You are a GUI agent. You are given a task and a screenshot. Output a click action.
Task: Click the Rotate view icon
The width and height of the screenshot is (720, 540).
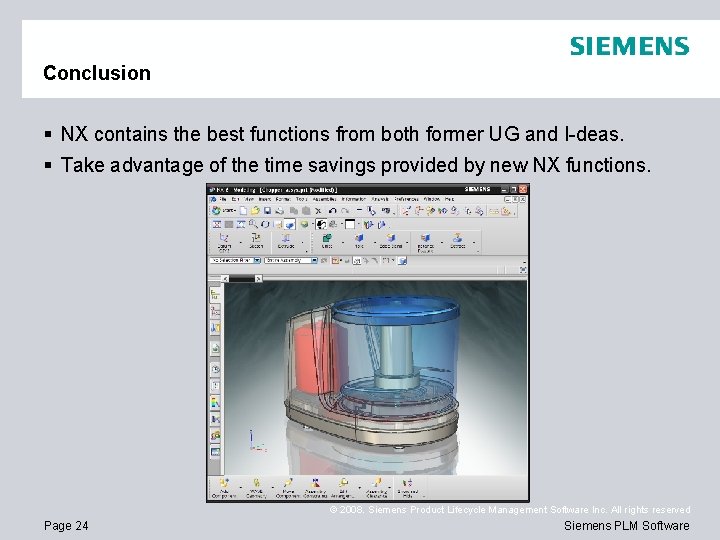[265, 224]
